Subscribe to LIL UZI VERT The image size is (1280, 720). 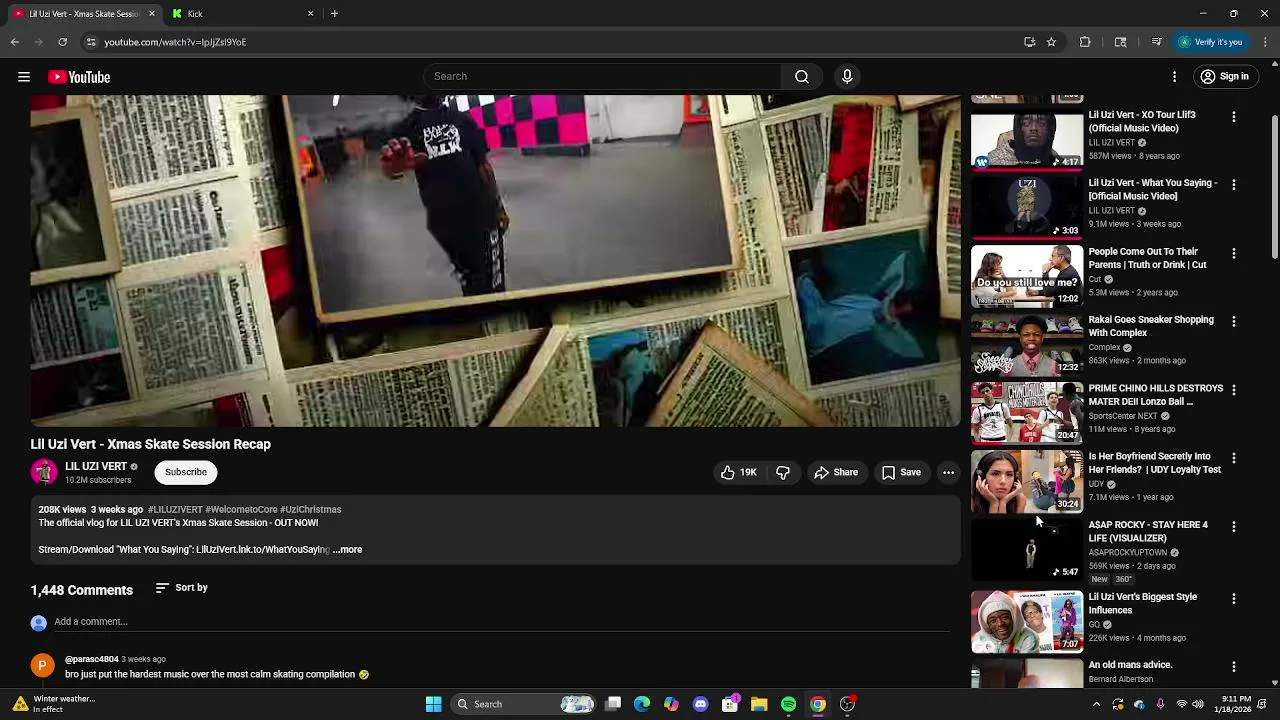click(186, 472)
